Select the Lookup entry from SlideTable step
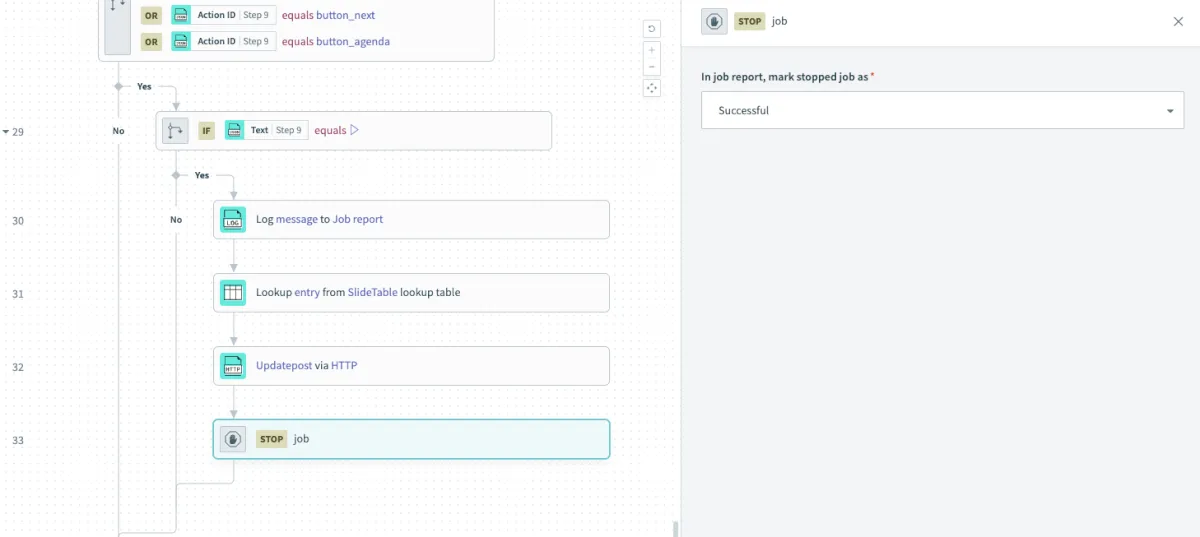The width and height of the screenshot is (1200, 537). coord(411,293)
